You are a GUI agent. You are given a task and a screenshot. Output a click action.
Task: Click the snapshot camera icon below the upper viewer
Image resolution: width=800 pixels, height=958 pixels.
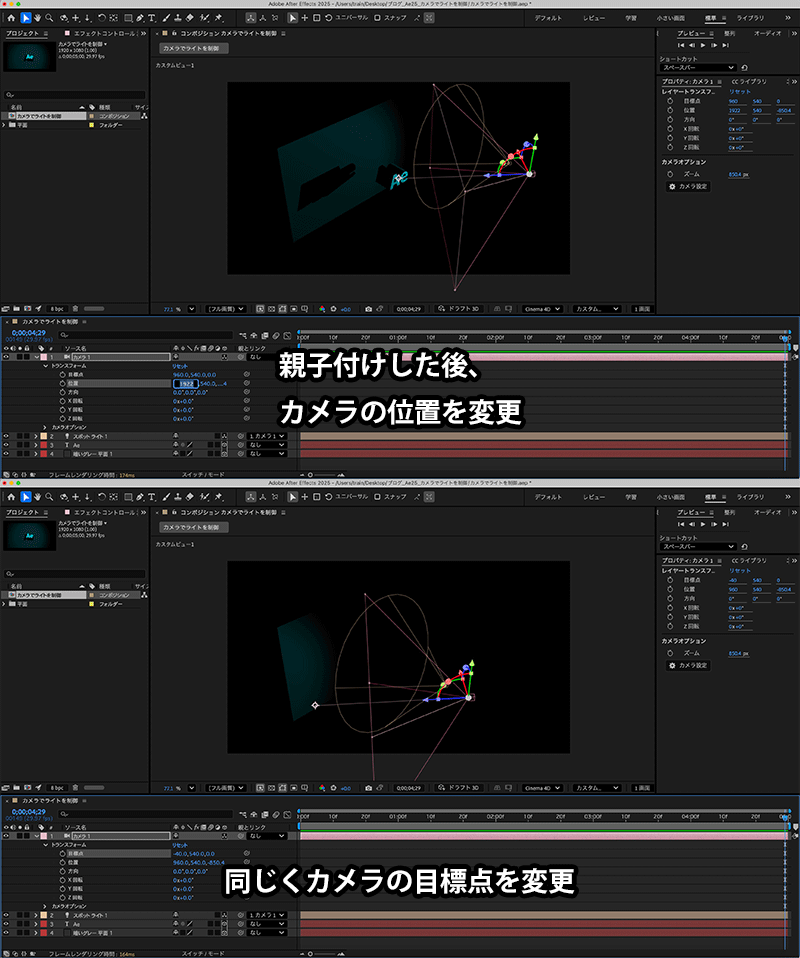pos(368,309)
